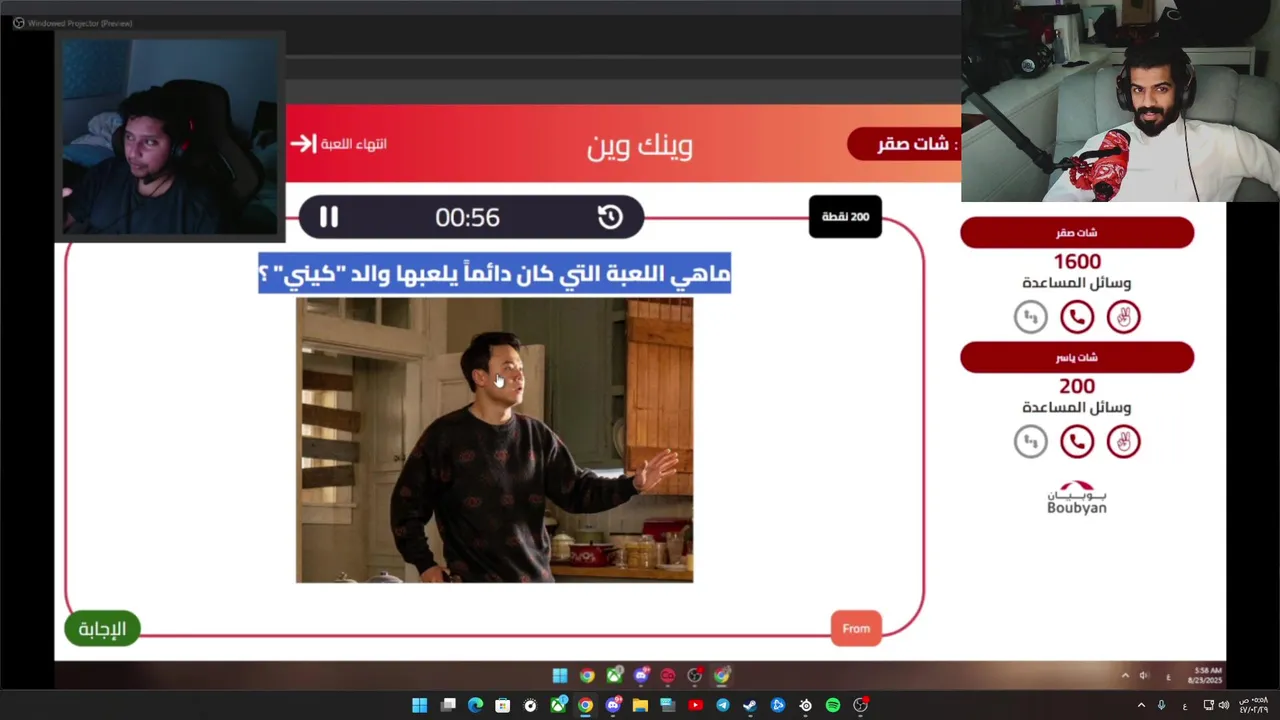Click the 200 score of شات ياسر

tap(1077, 386)
